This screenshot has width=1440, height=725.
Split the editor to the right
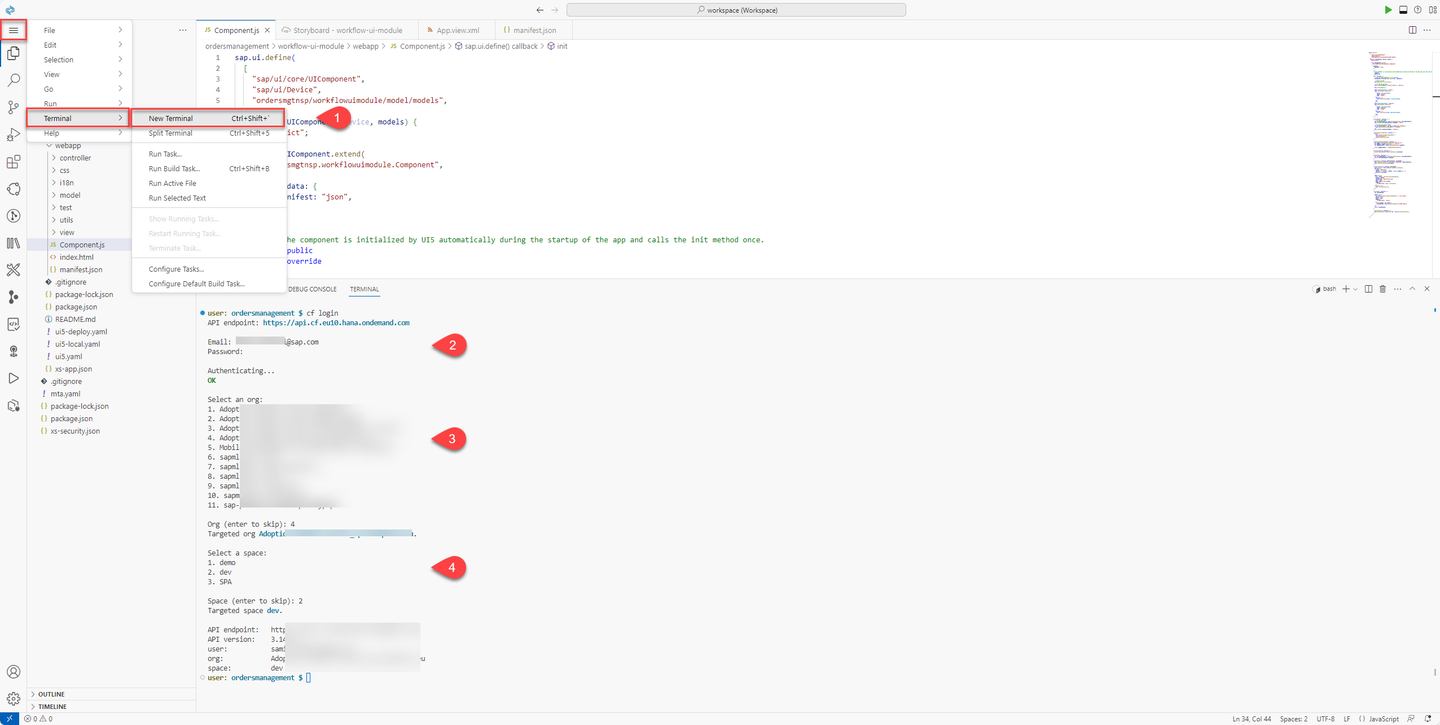click(1413, 30)
